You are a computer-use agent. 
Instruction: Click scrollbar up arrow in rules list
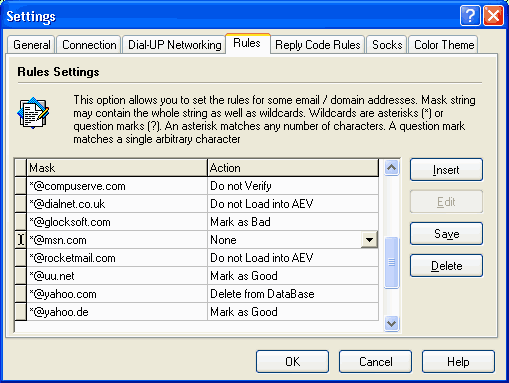point(392,167)
